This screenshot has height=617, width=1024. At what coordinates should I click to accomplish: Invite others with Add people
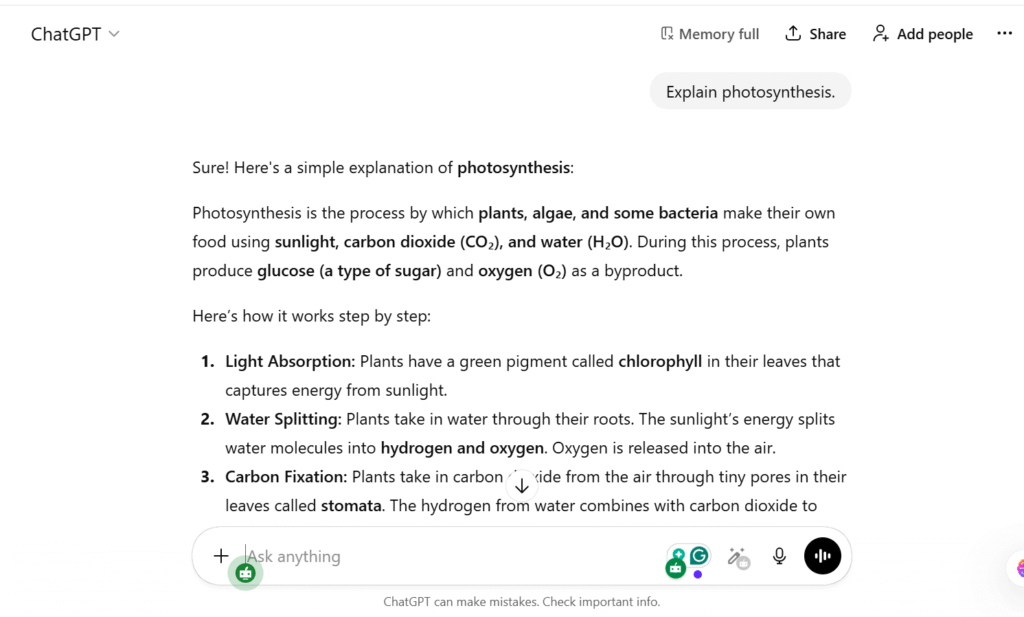coord(922,34)
